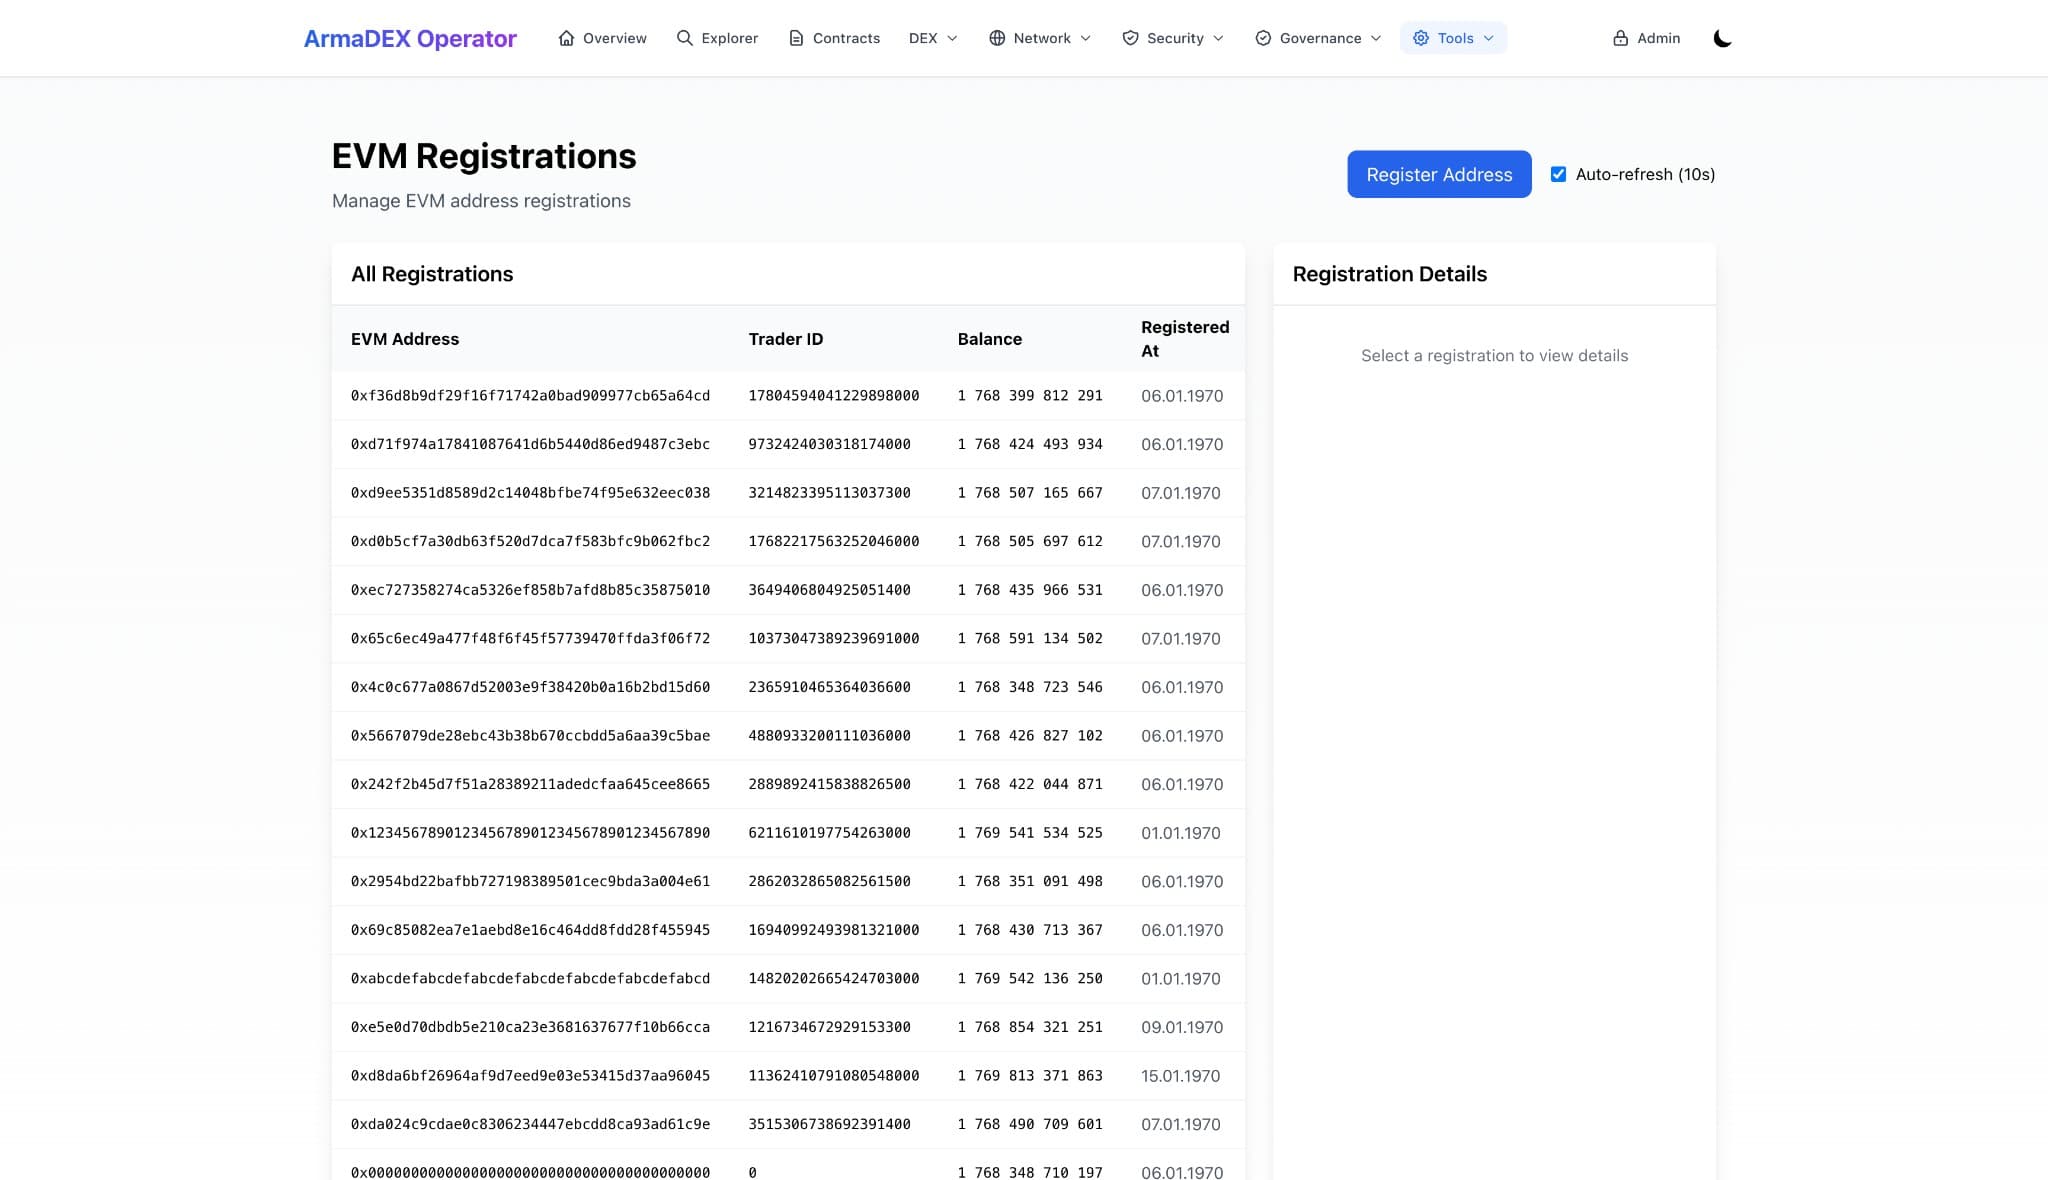Viewport: 2048px width, 1180px height.
Task: Toggle dark mode moon icon
Action: [x=1722, y=38]
